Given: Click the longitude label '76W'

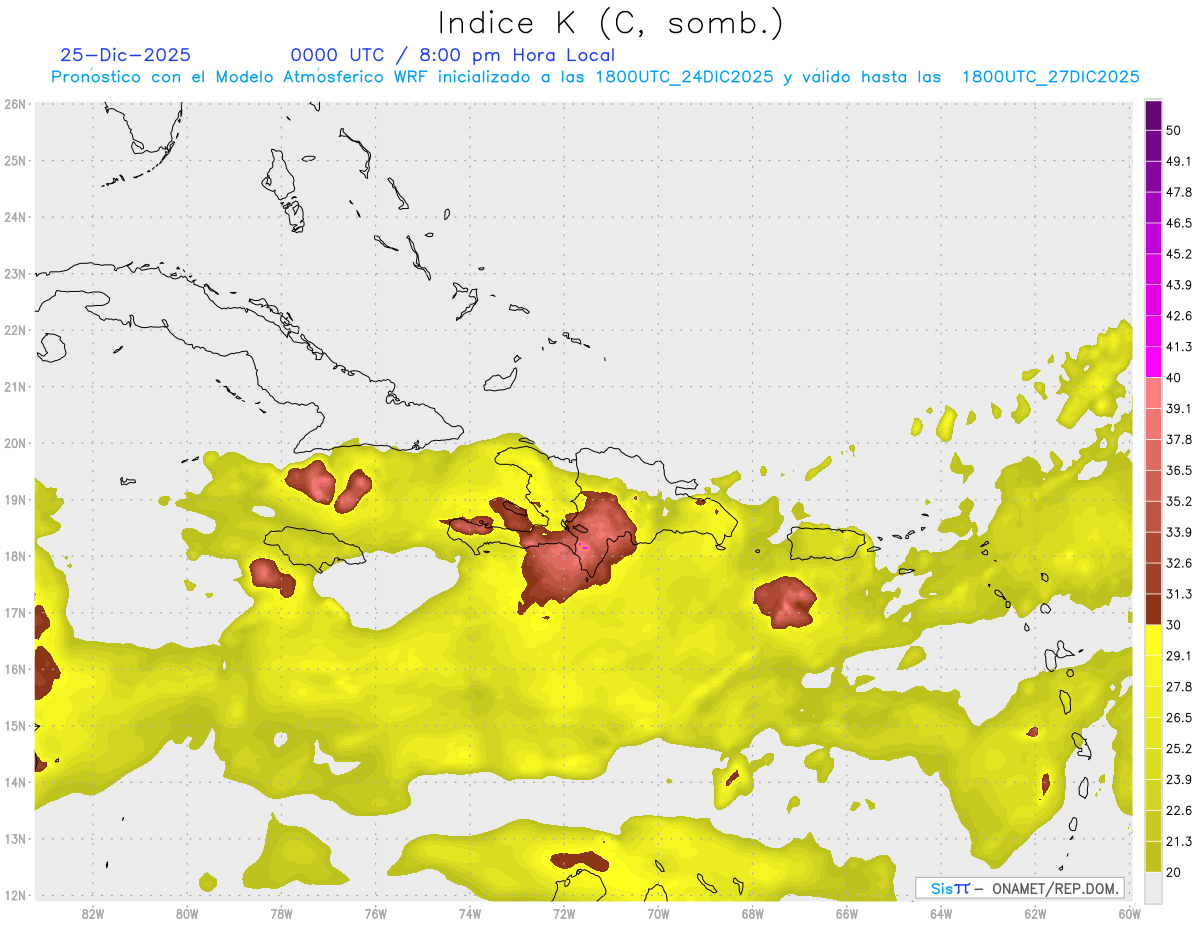Looking at the screenshot, I should pos(375,914).
